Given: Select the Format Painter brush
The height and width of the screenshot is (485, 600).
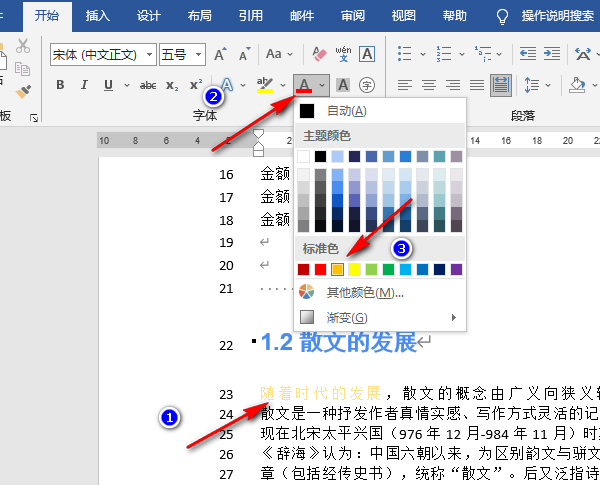Looking at the screenshot, I should coord(23,92).
